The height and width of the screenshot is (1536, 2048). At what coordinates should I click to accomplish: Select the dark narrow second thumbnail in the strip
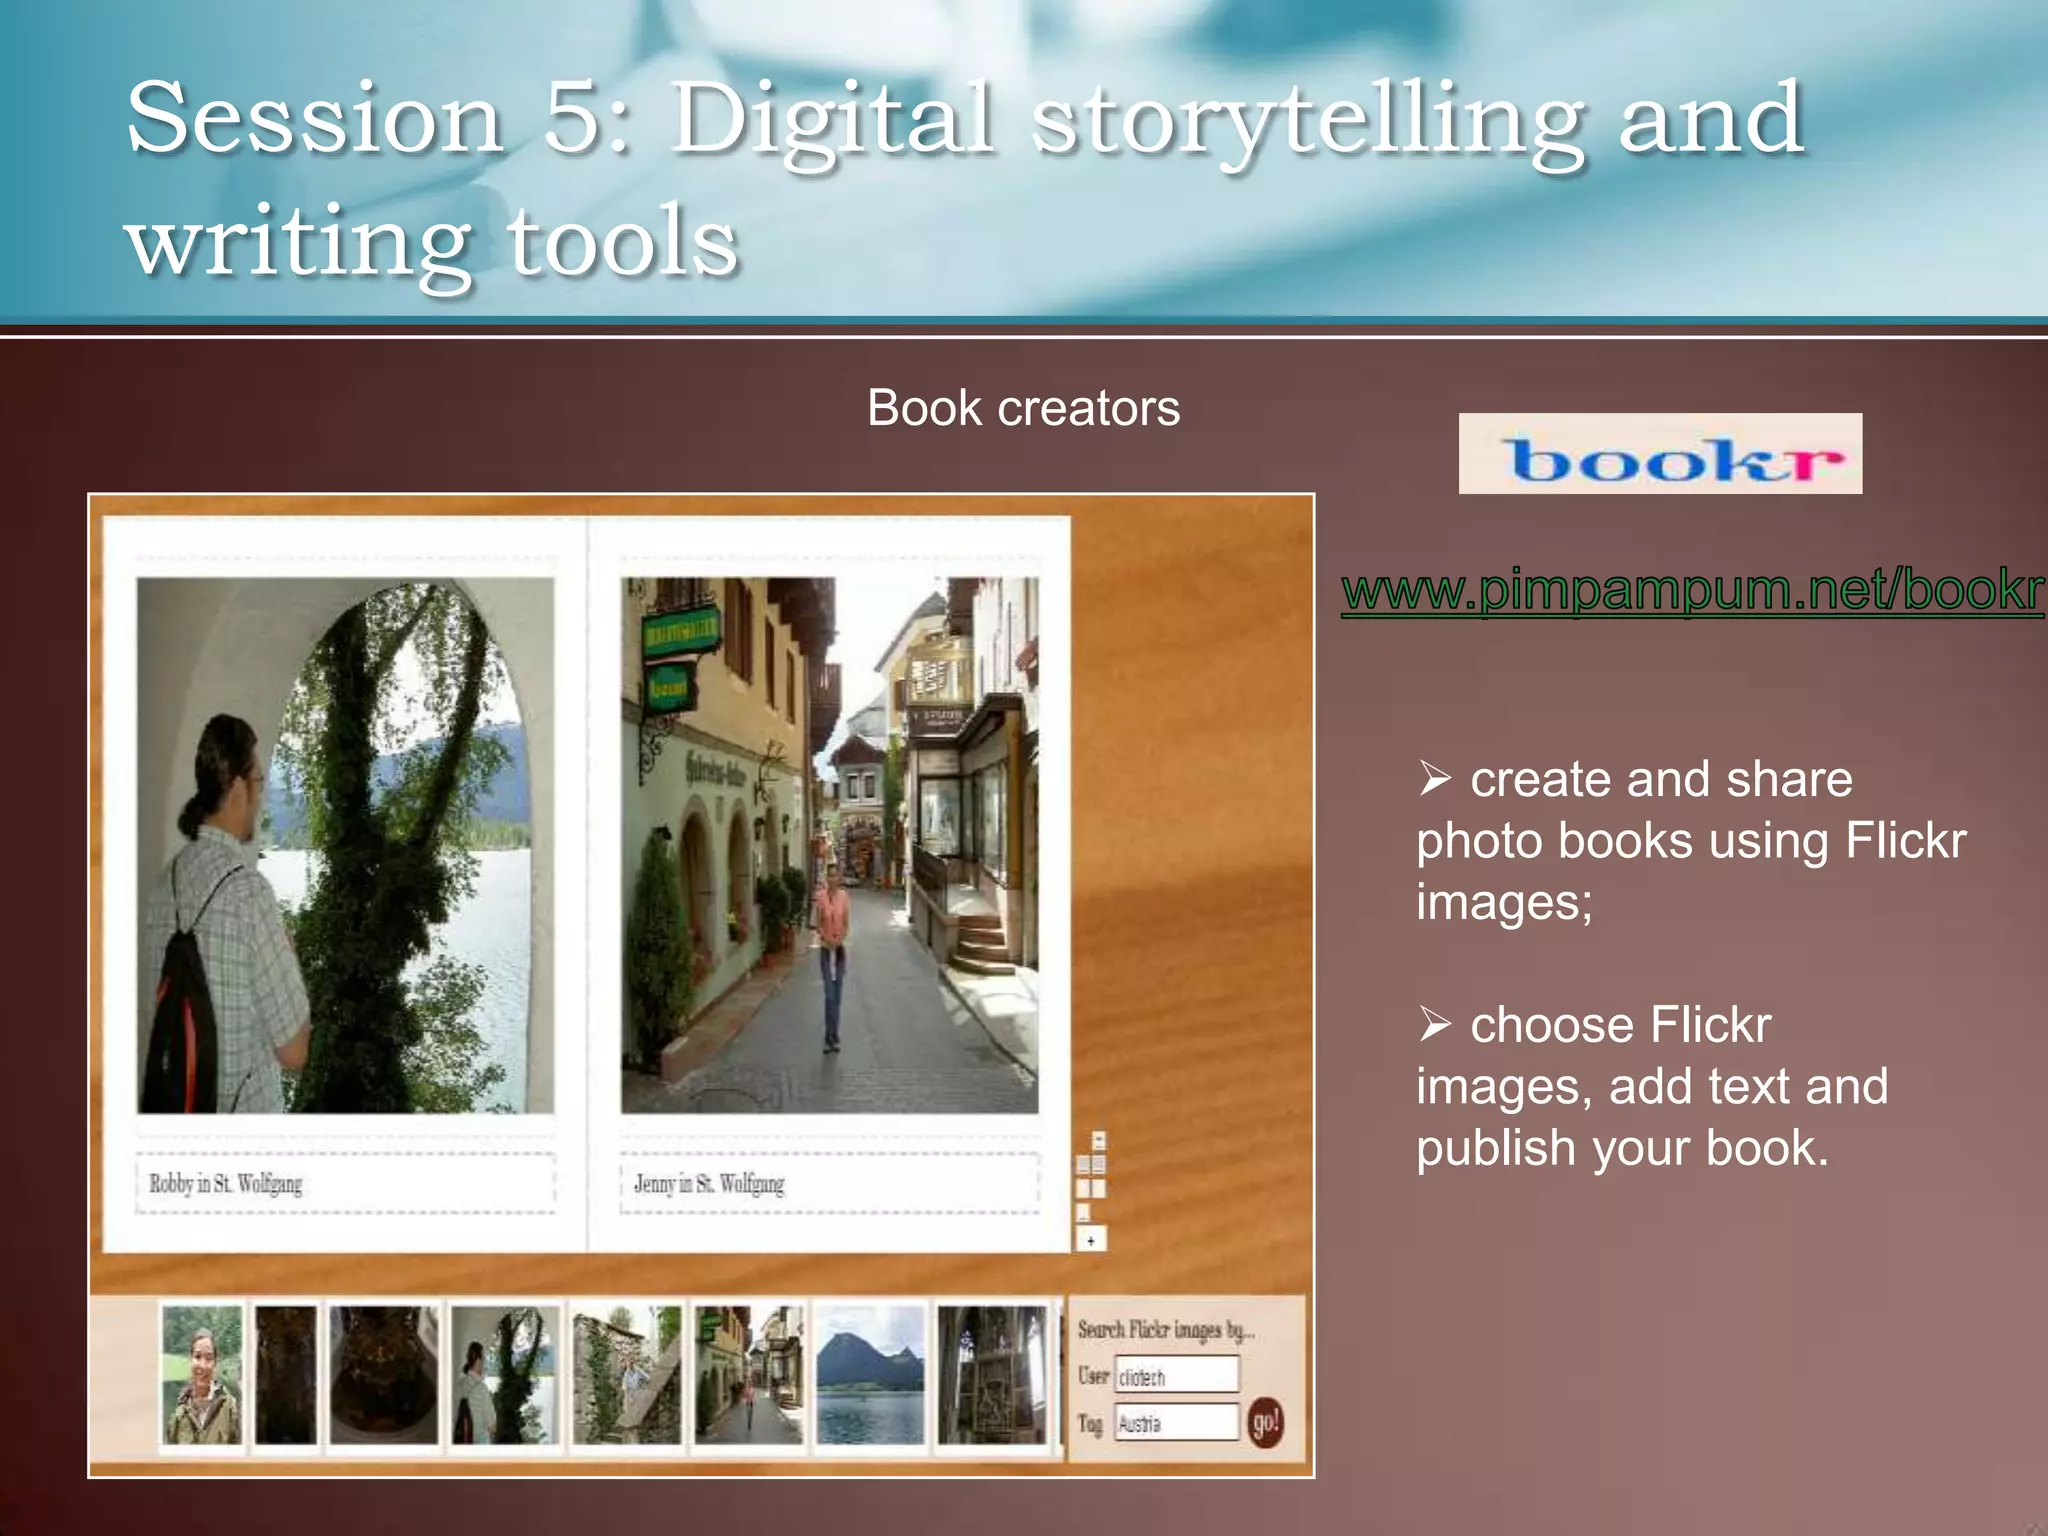point(285,1374)
